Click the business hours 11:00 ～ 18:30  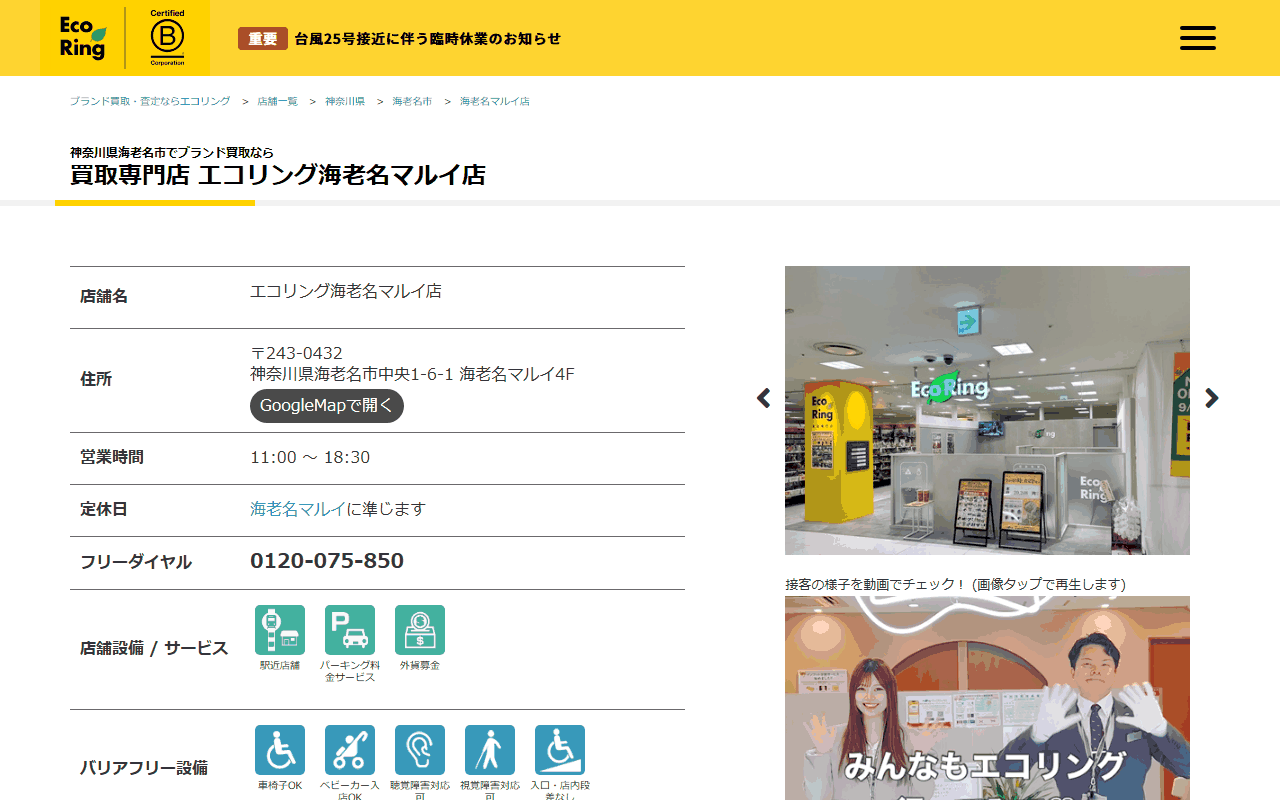point(310,457)
